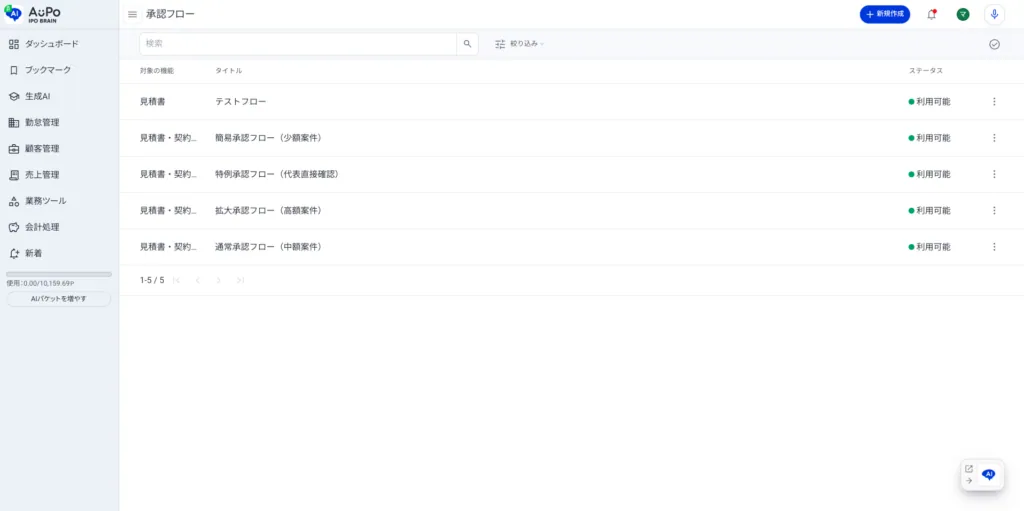This screenshot has height=511, width=1024.
Task: Open the notifications bell icon
Action: click(x=932, y=14)
